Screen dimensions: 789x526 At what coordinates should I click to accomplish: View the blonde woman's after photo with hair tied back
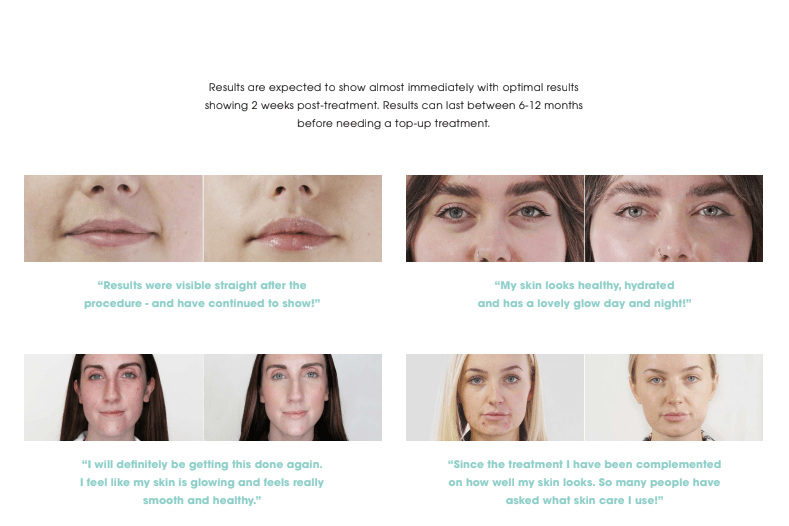click(x=674, y=397)
